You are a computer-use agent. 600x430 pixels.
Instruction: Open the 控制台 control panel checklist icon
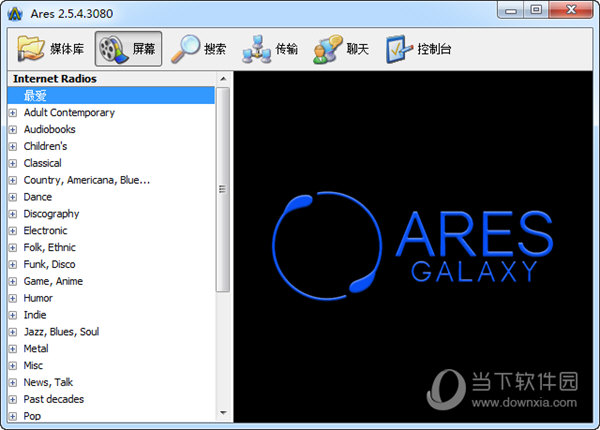pos(399,49)
